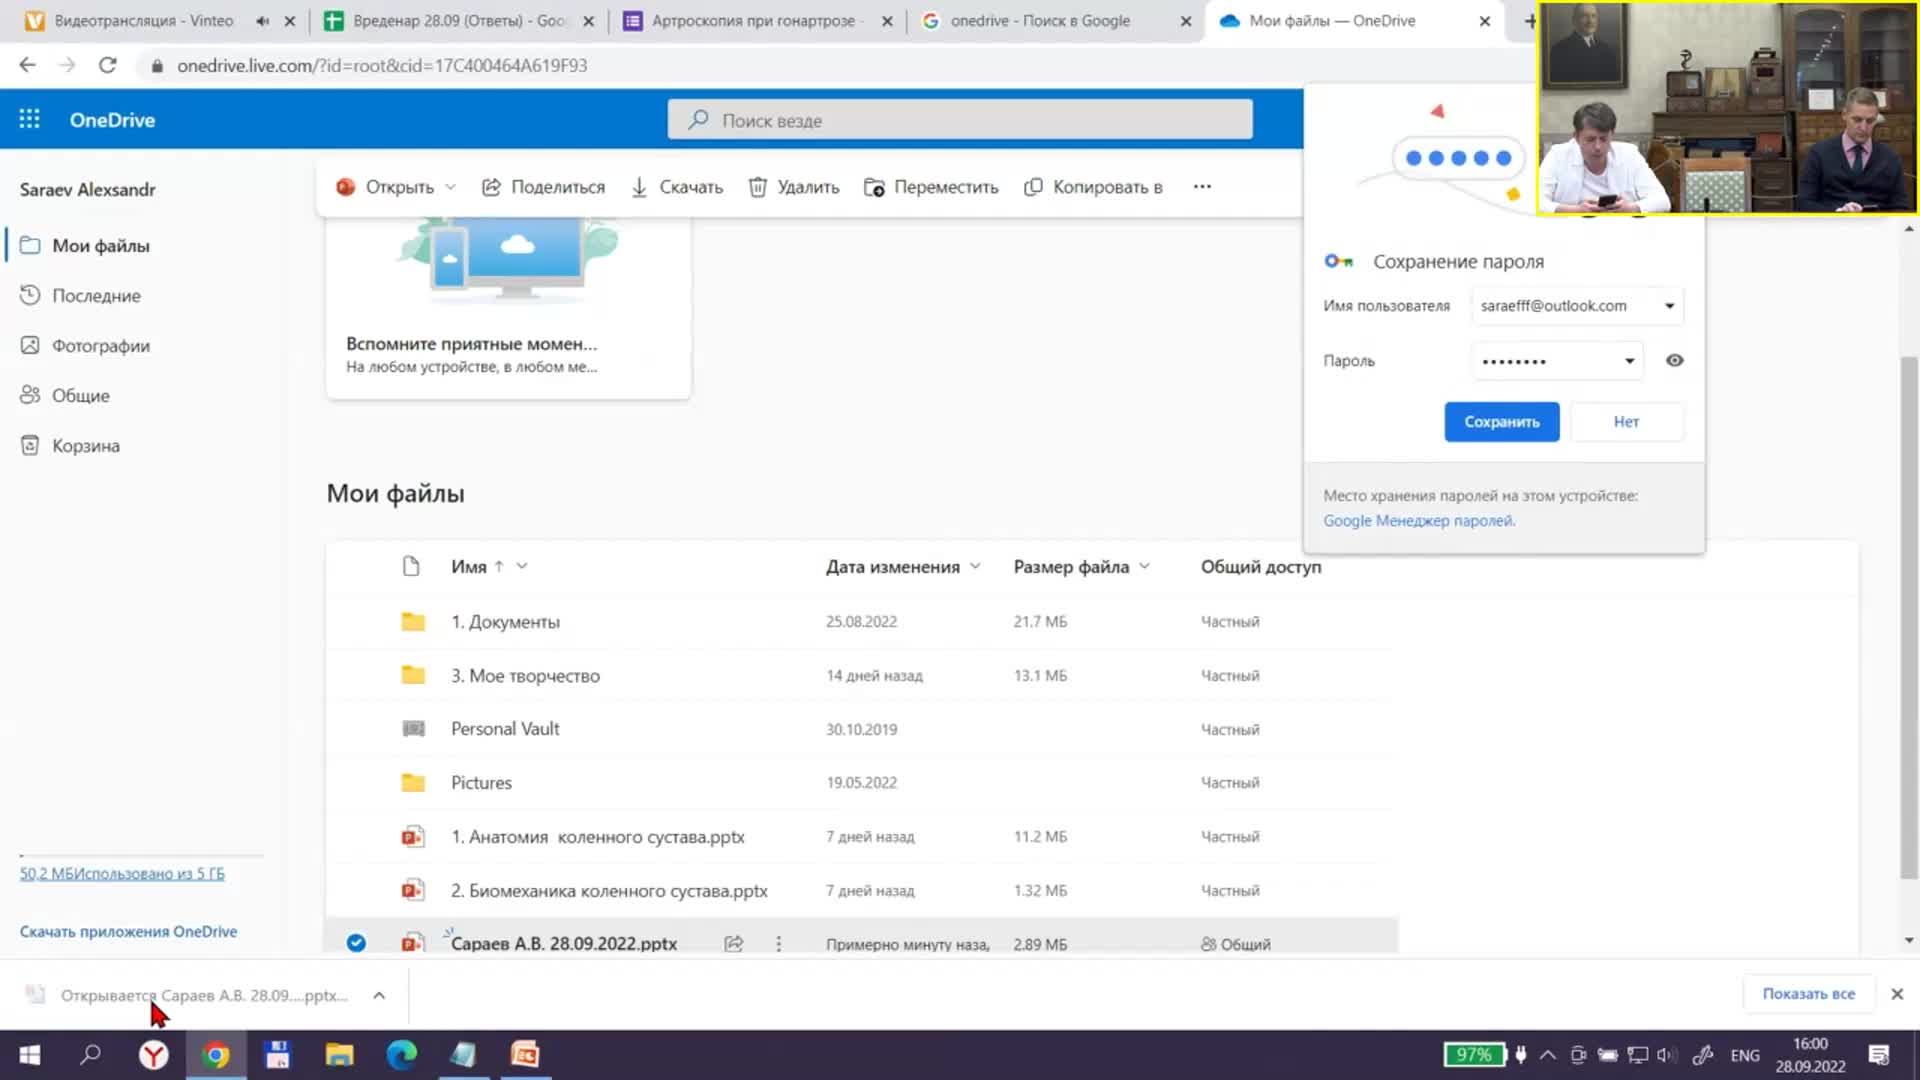Click the Share icon in the toolbar
The height and width of the screenshot is (1080, 1920).
coord(491,187)
